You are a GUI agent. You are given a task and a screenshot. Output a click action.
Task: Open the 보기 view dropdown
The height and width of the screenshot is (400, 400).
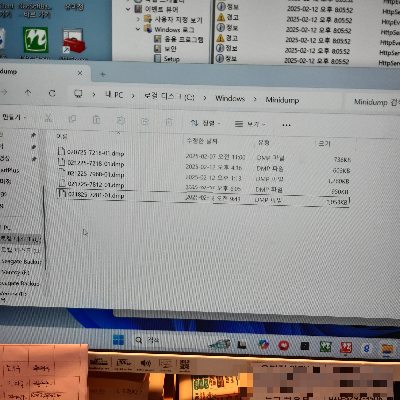point(250,124)
